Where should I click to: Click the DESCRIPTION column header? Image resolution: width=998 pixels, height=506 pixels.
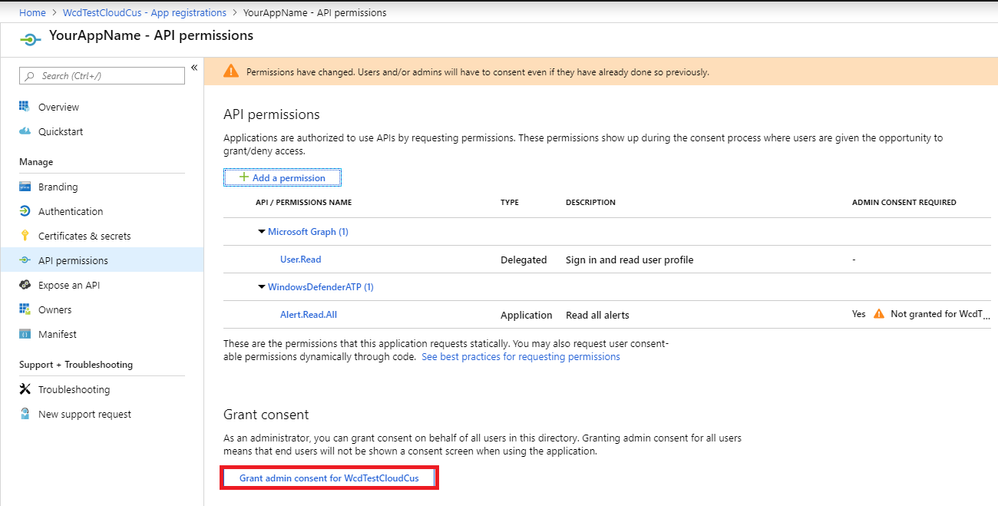coord(591,202)
